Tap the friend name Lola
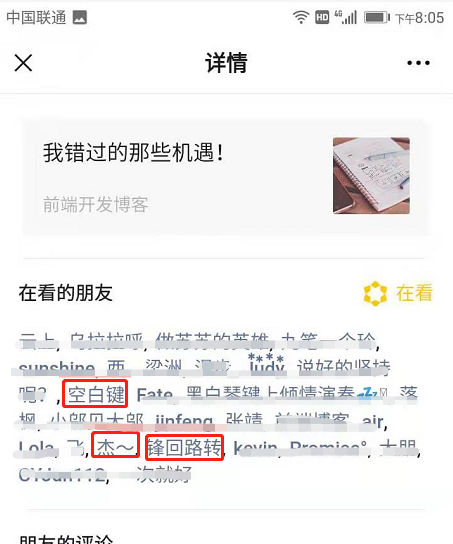The image size is (453, 544). [x=36, y=448]
